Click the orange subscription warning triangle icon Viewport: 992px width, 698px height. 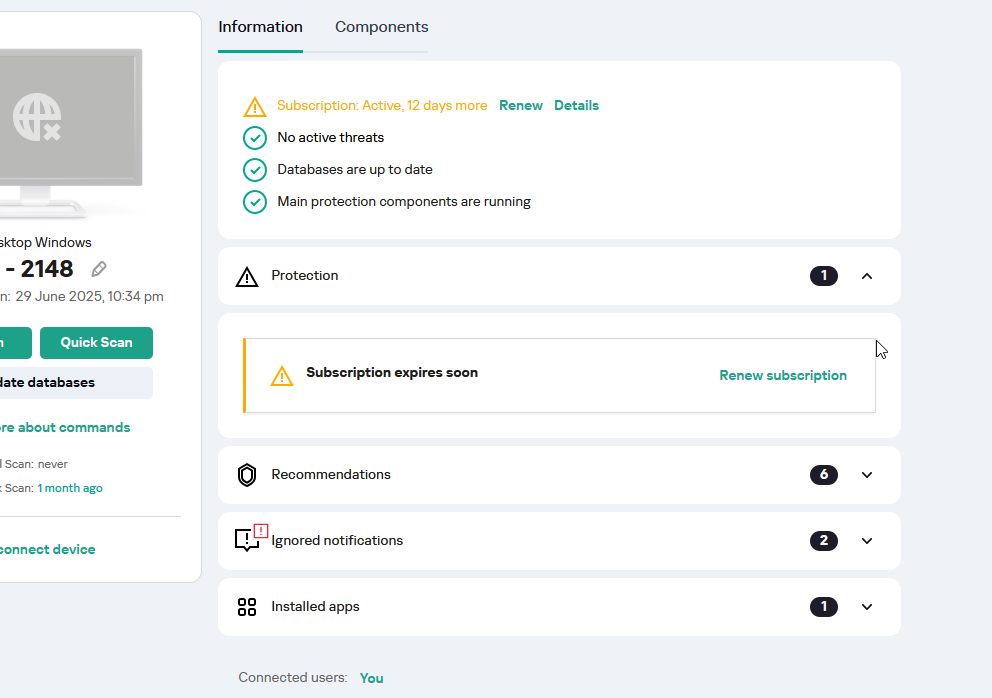[255, 106]
